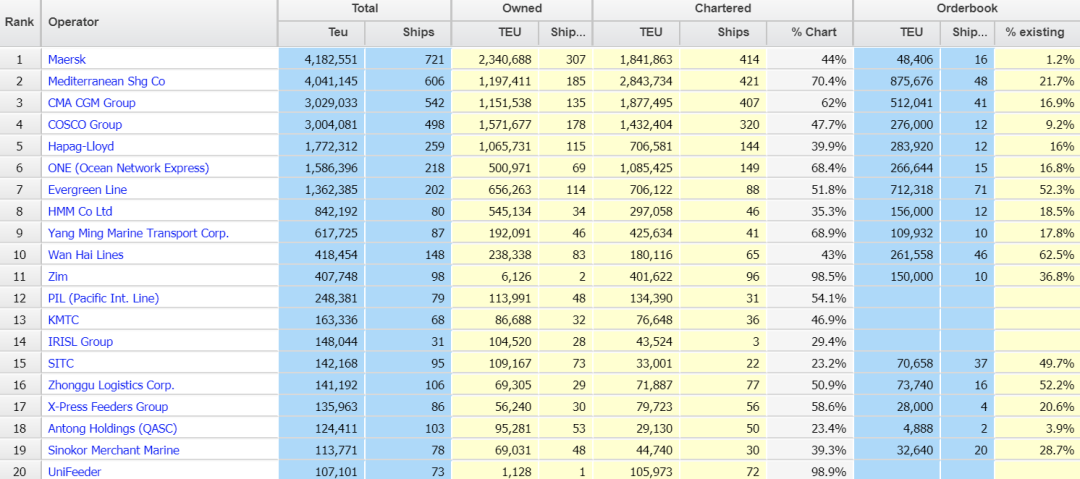Select the COSCO Group operator link
The image size is (1080, 479).
(85, 125)
